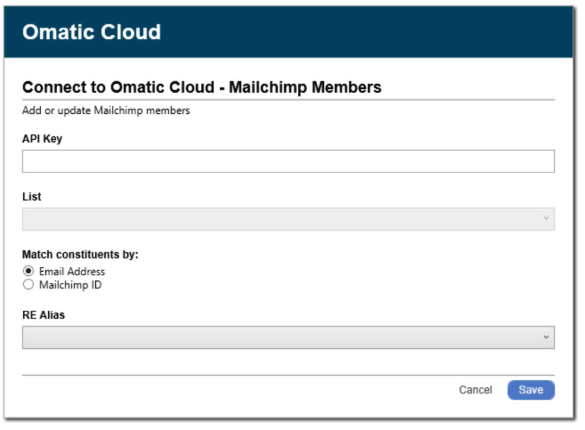Click the 'API Key' label
This screenshot has height=430, width=585.
point(42,139)
